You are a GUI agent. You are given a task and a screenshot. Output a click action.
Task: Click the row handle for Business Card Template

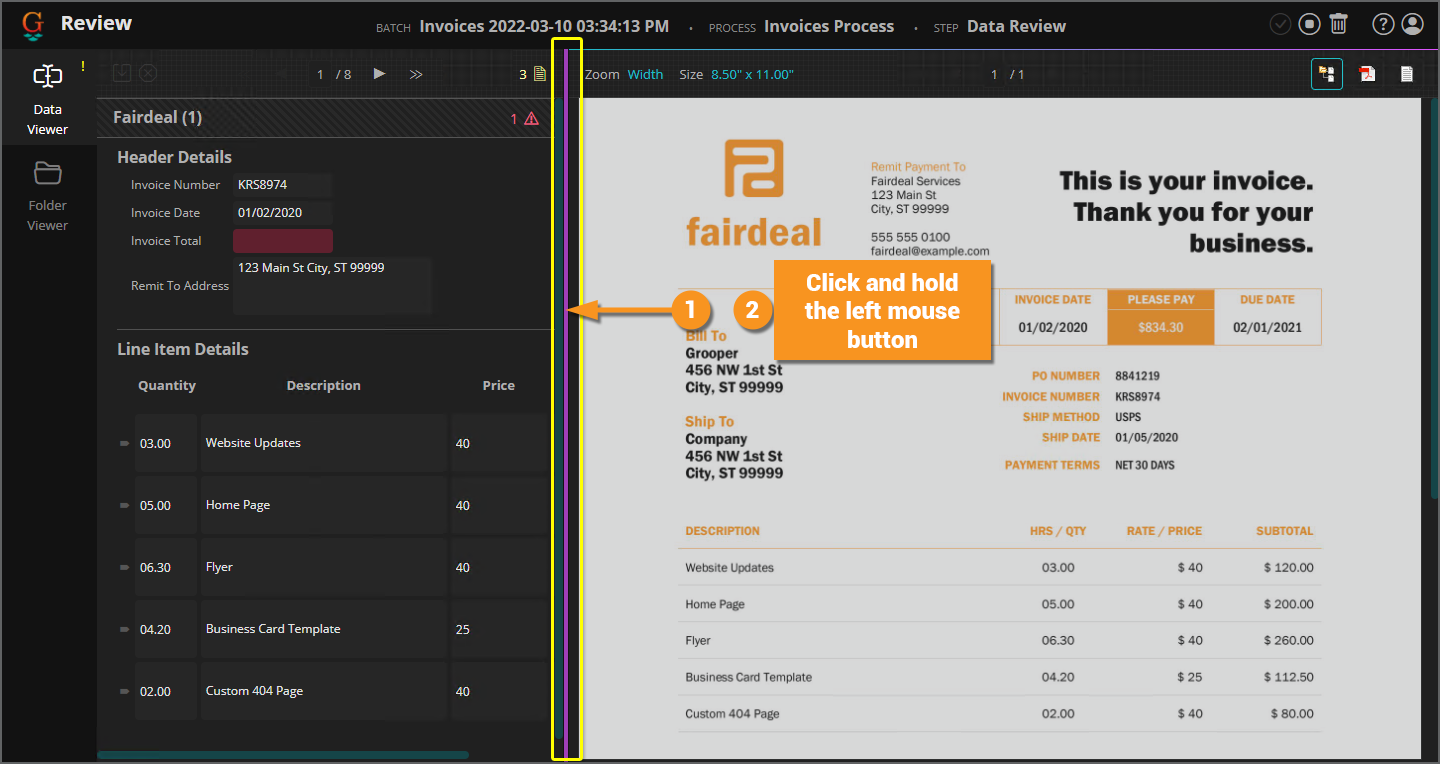coord(125,629)
